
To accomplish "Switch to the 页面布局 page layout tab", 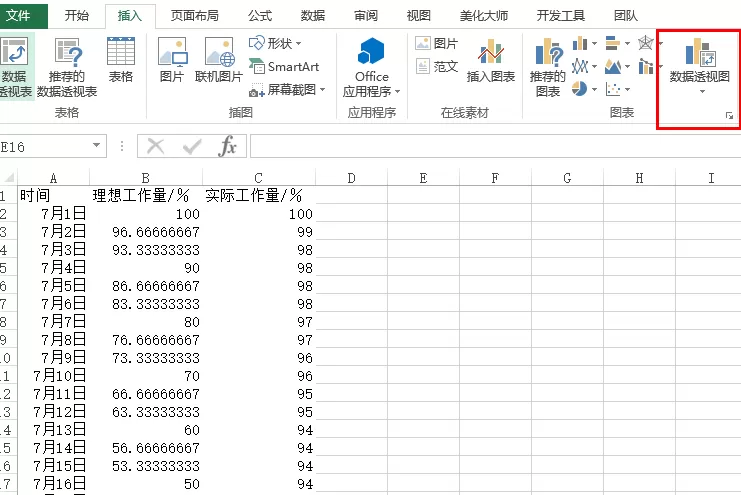I will coord(194,16).
